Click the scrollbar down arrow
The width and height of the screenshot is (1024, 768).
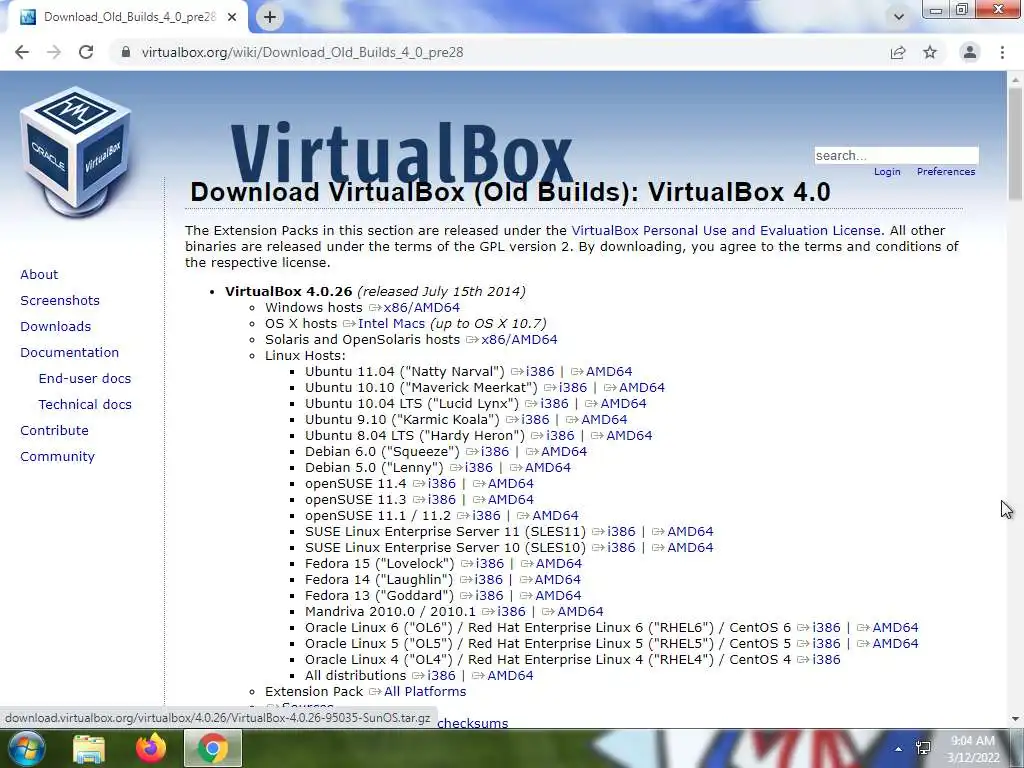pos(1015,719)
